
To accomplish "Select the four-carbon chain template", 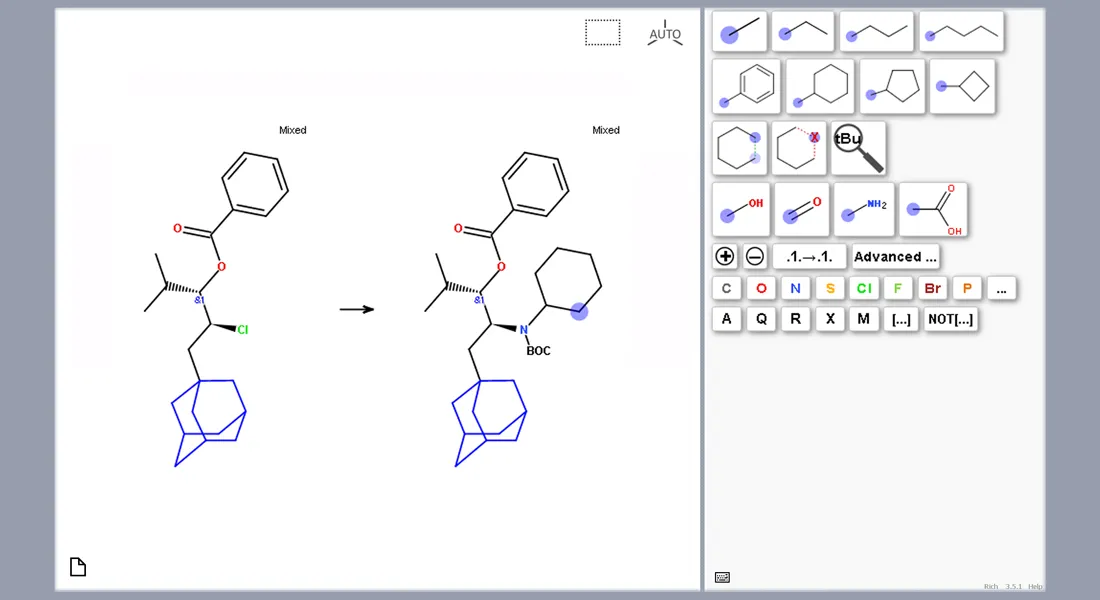I will [x=962, y=31].
